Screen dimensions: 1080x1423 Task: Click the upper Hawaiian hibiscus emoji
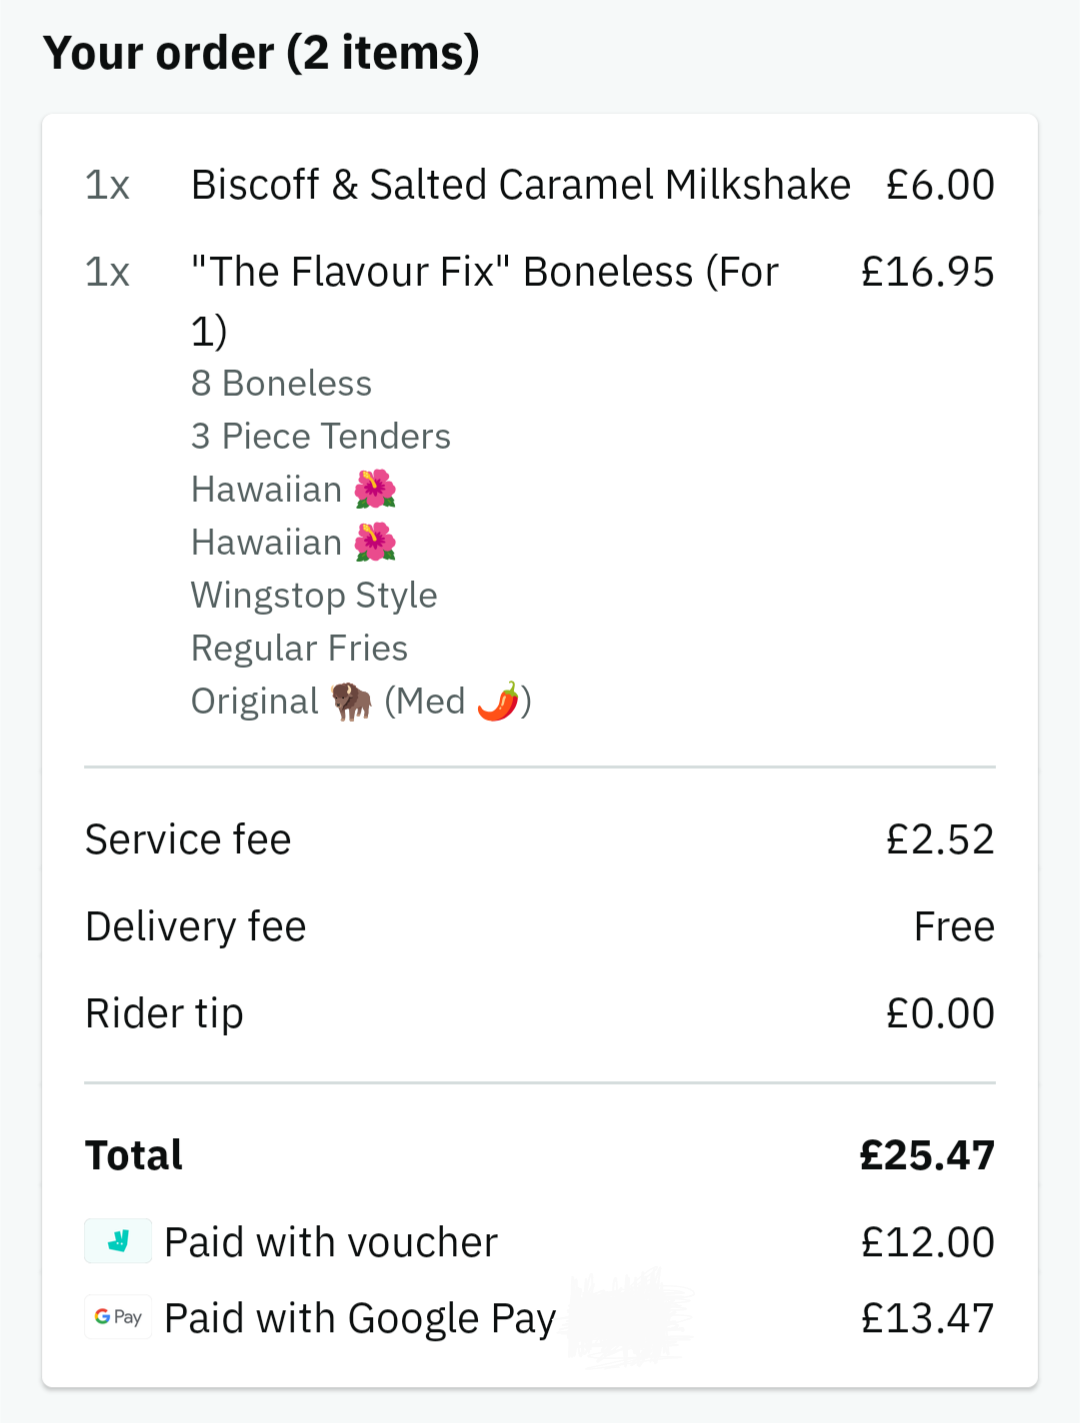click(375, 489)
